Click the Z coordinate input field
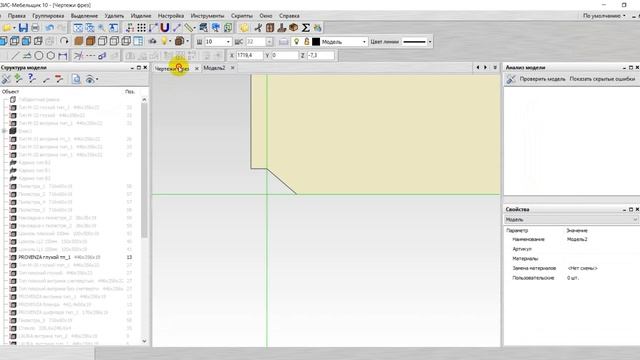 (321, 55)
